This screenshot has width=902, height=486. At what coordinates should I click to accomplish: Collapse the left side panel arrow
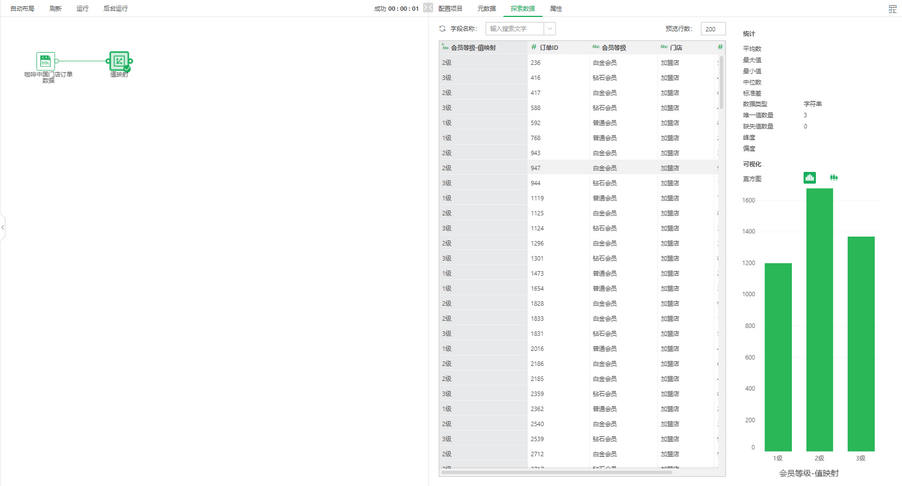(3, 228)
